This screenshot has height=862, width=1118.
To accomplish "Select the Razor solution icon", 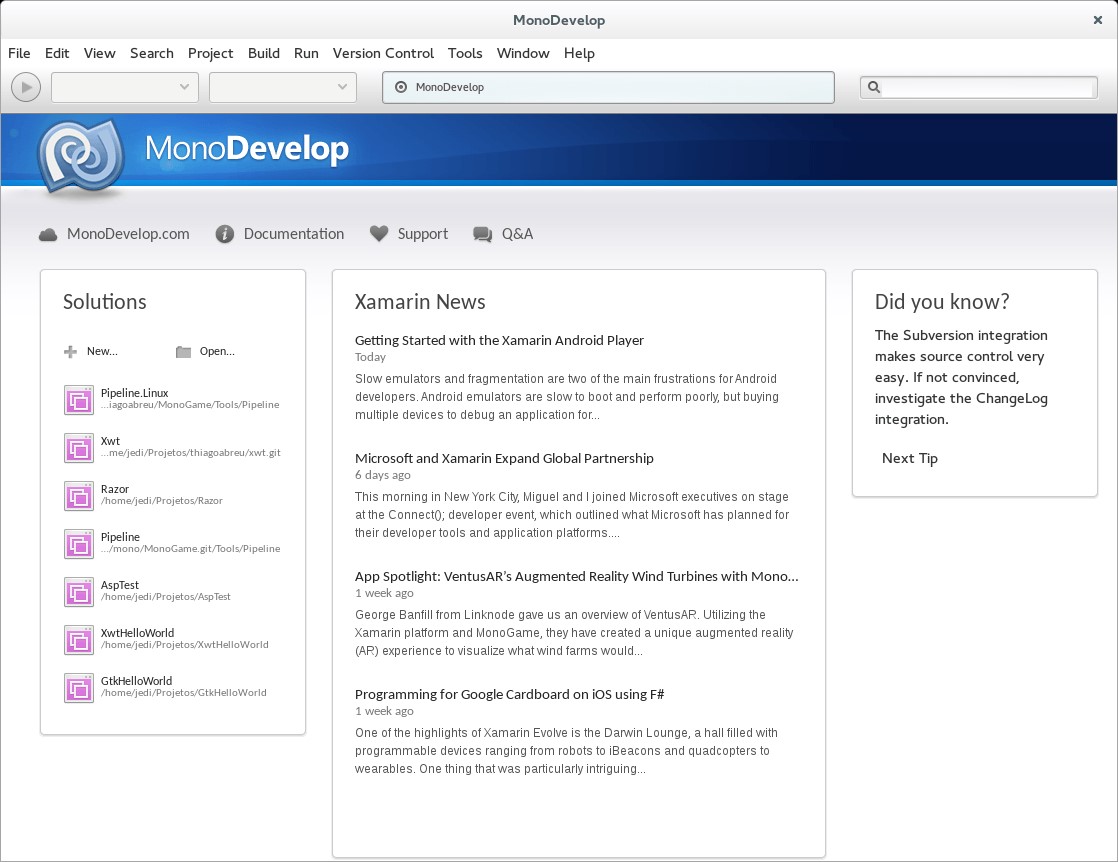I will [x=78, y=495].
